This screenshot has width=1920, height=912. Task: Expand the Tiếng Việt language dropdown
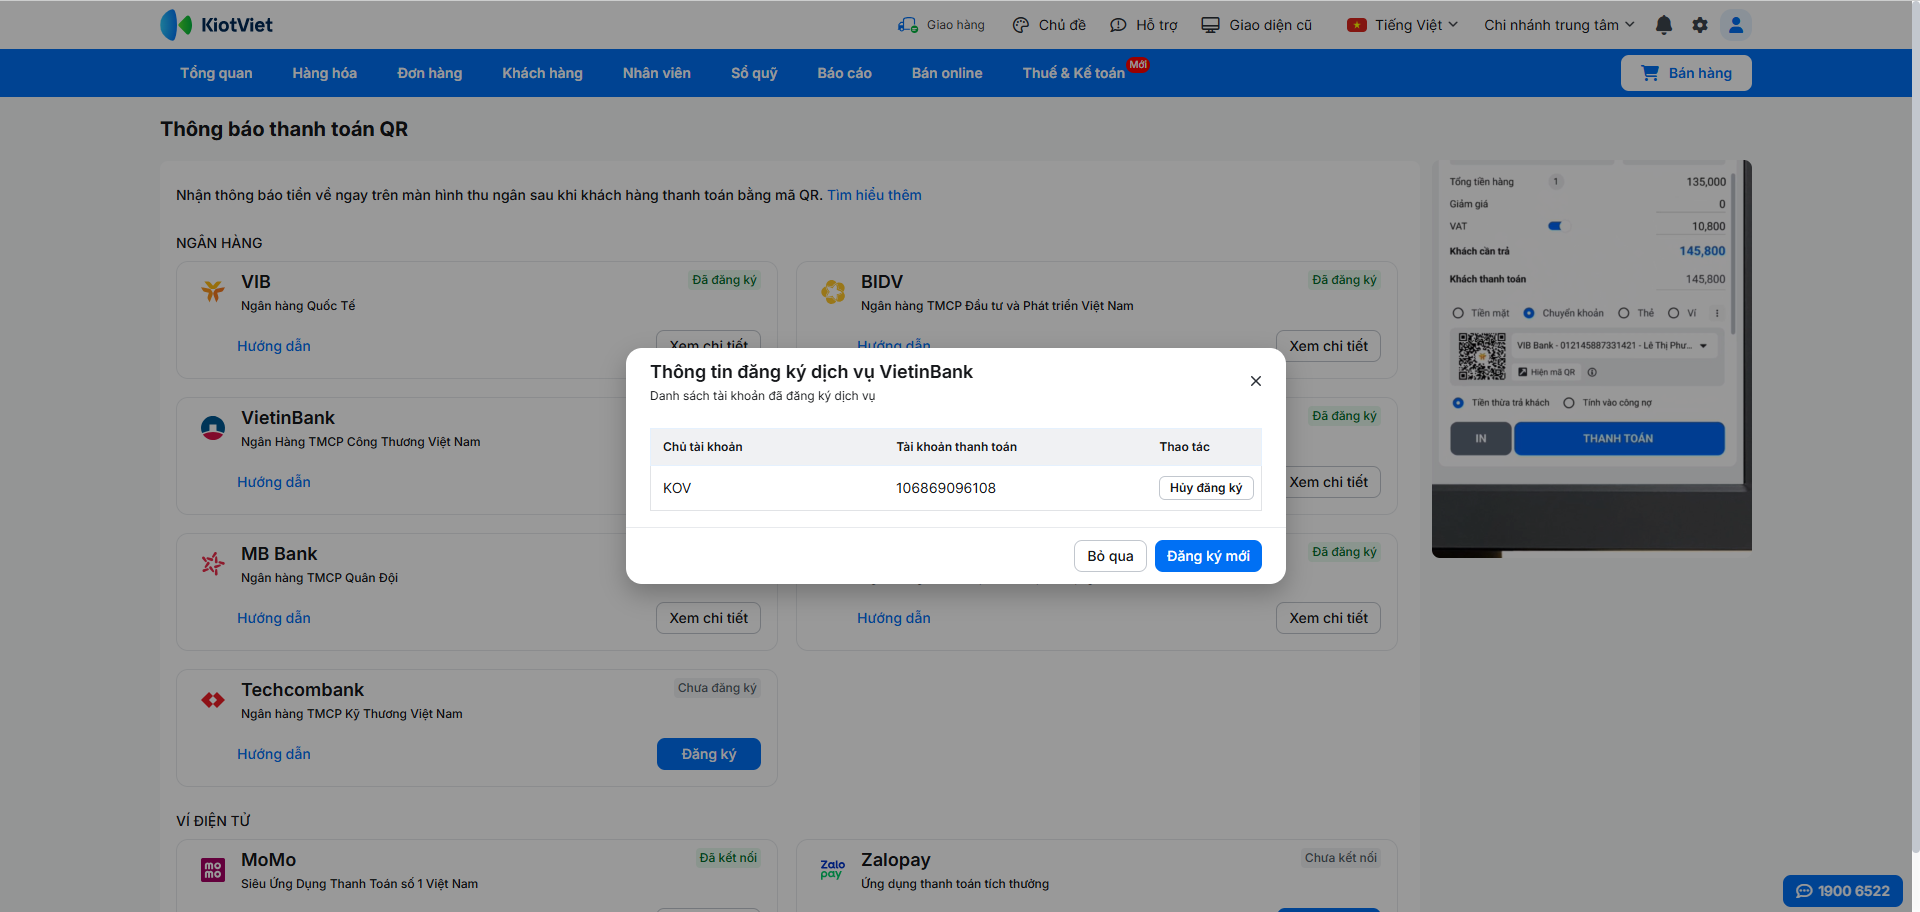click(1403, 25)
